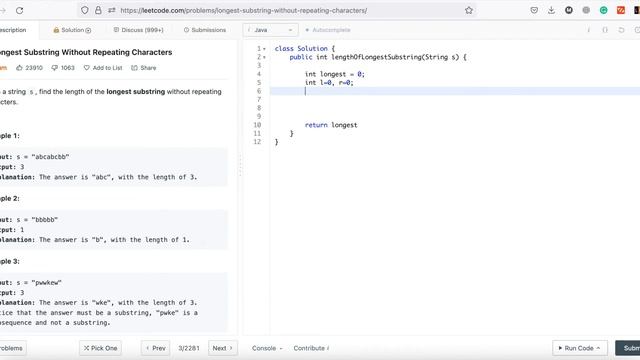640x360 pixels.
Task: Click example input s = "bbbbb"
Action: [x=37, y=220]
